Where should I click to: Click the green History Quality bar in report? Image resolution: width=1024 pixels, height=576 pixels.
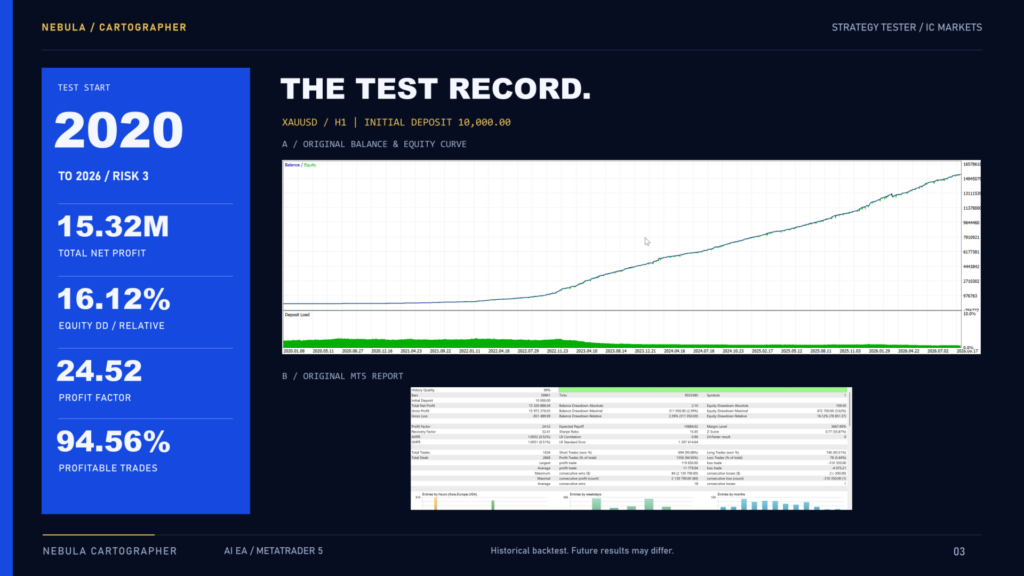point(703,390)
